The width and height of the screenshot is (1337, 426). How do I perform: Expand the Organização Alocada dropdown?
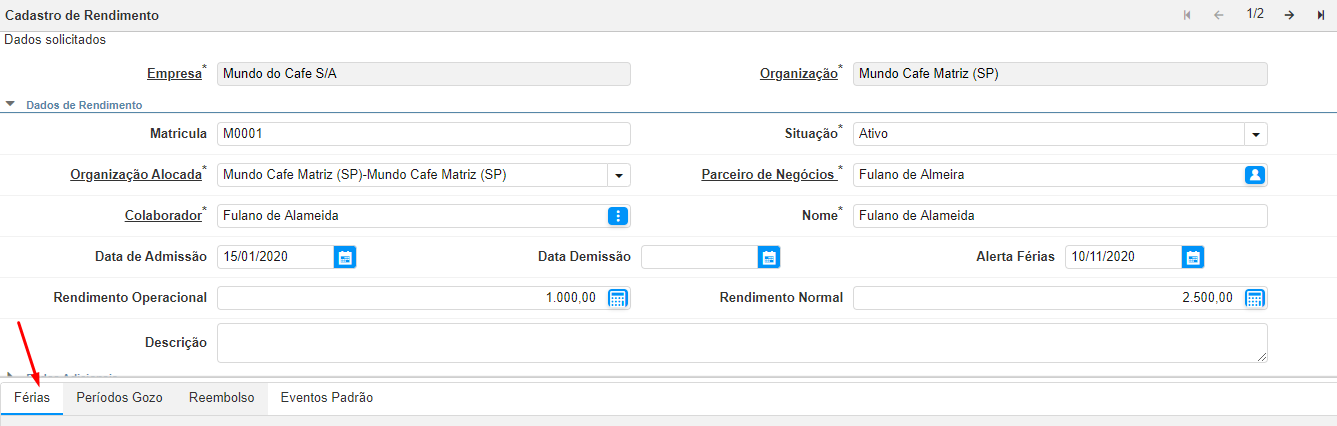pyautogui.click(x=619, y=175)
